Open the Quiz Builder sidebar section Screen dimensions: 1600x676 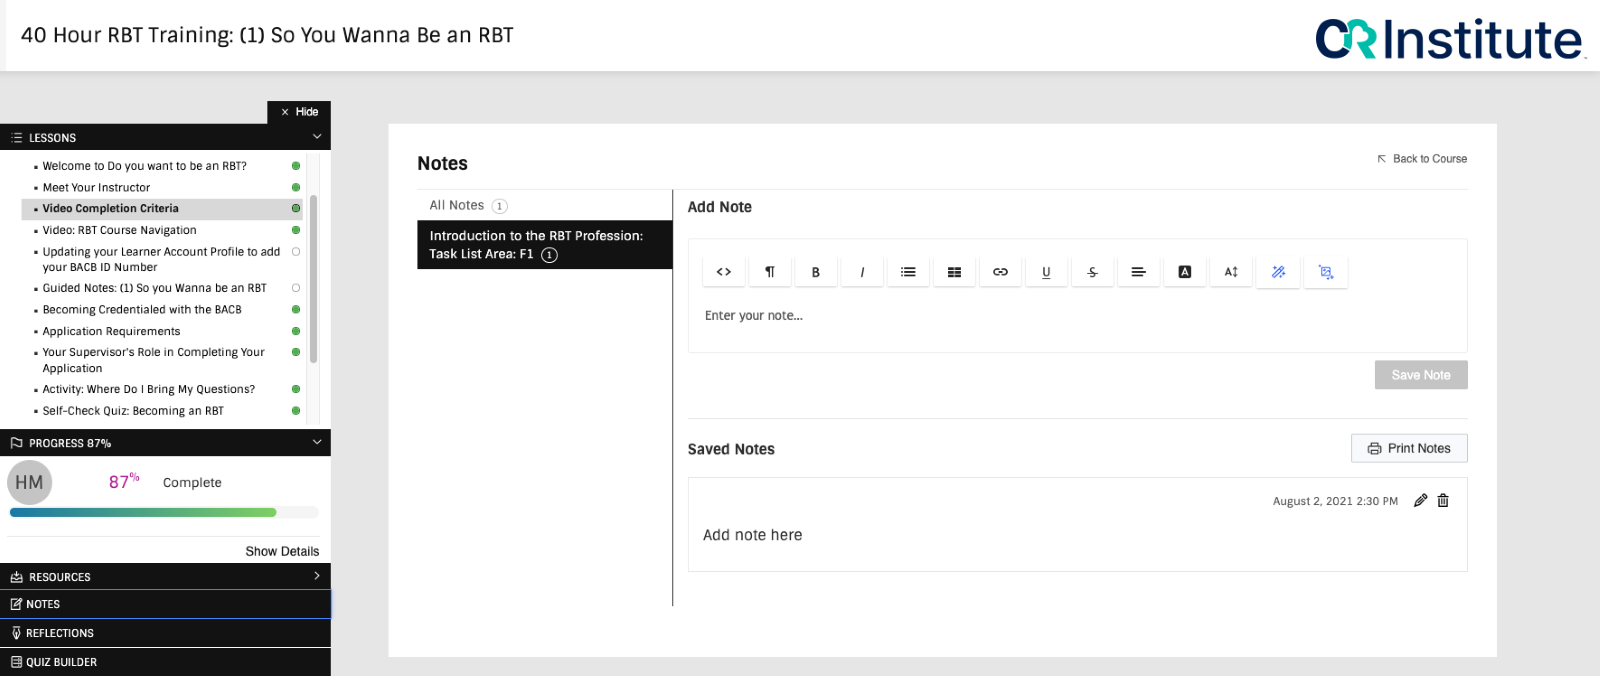tap(165, 662)
